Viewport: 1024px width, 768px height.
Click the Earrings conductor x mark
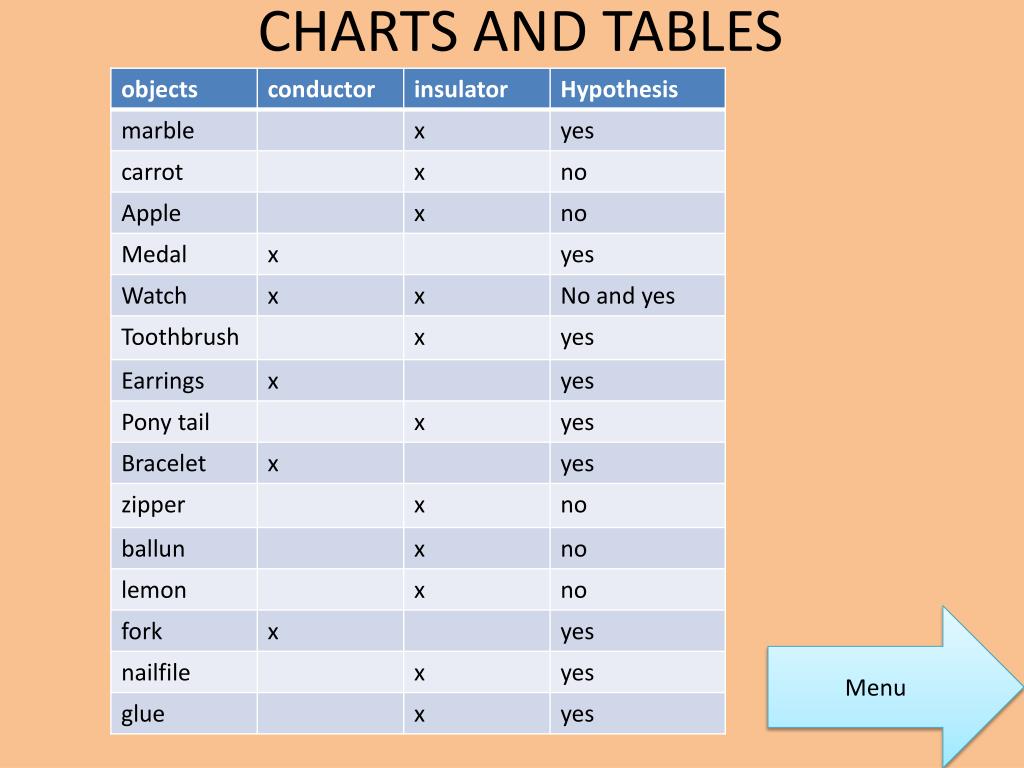[x=273, y=382]
